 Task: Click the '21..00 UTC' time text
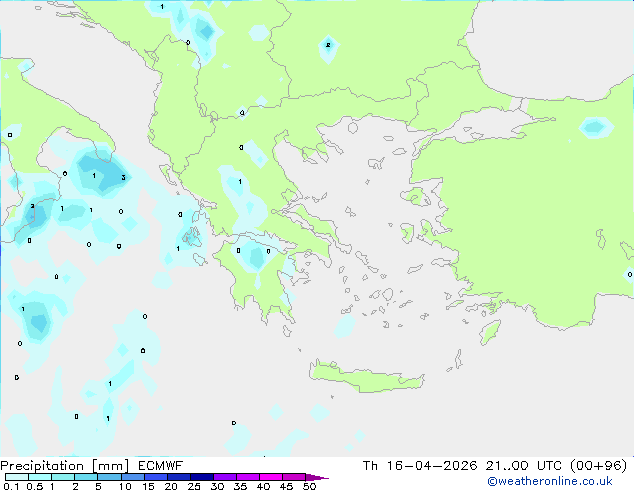pyautogui.click(x=524, y=466)
